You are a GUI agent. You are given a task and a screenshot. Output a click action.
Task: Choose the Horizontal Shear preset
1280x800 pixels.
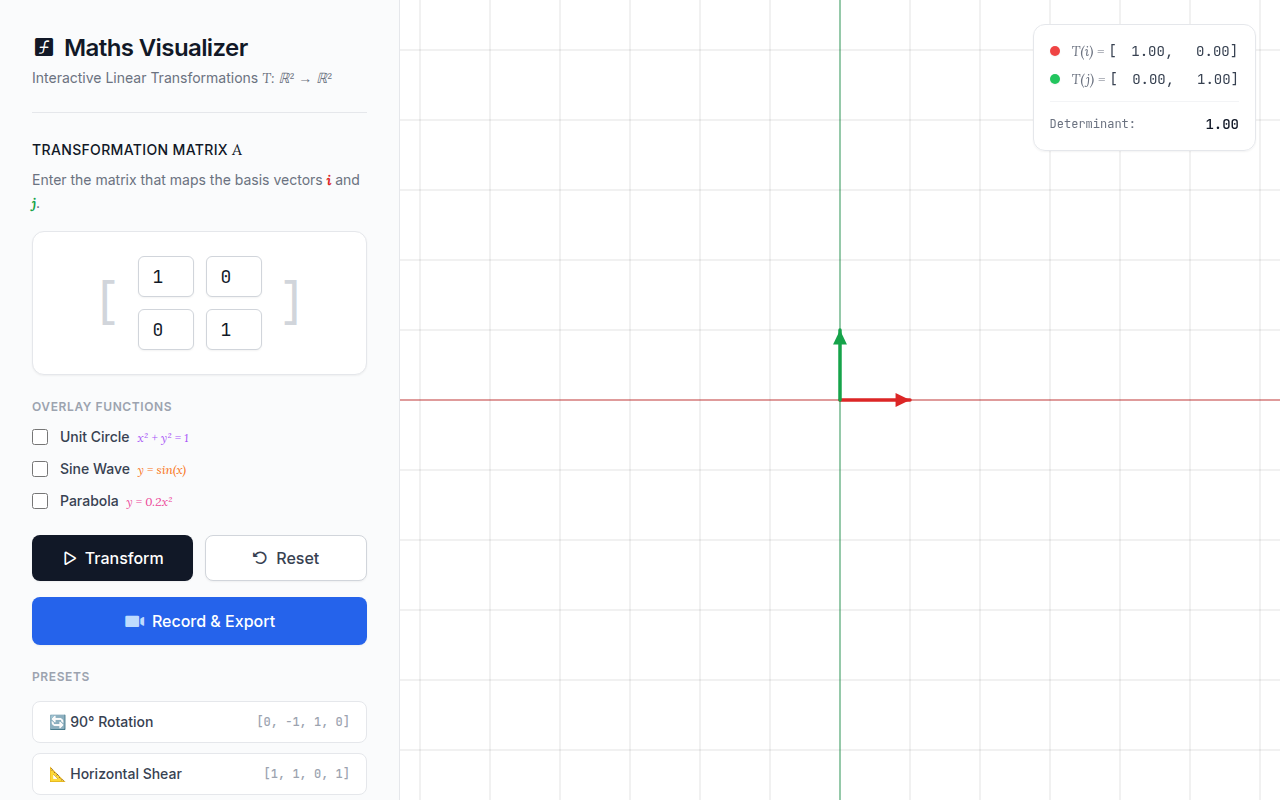coord(199,774)
